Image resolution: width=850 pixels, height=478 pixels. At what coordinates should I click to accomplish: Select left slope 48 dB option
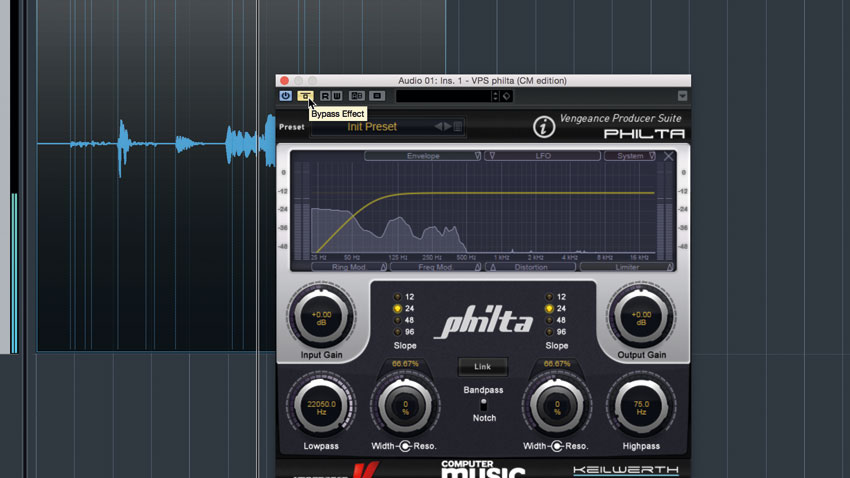point(397,320)
